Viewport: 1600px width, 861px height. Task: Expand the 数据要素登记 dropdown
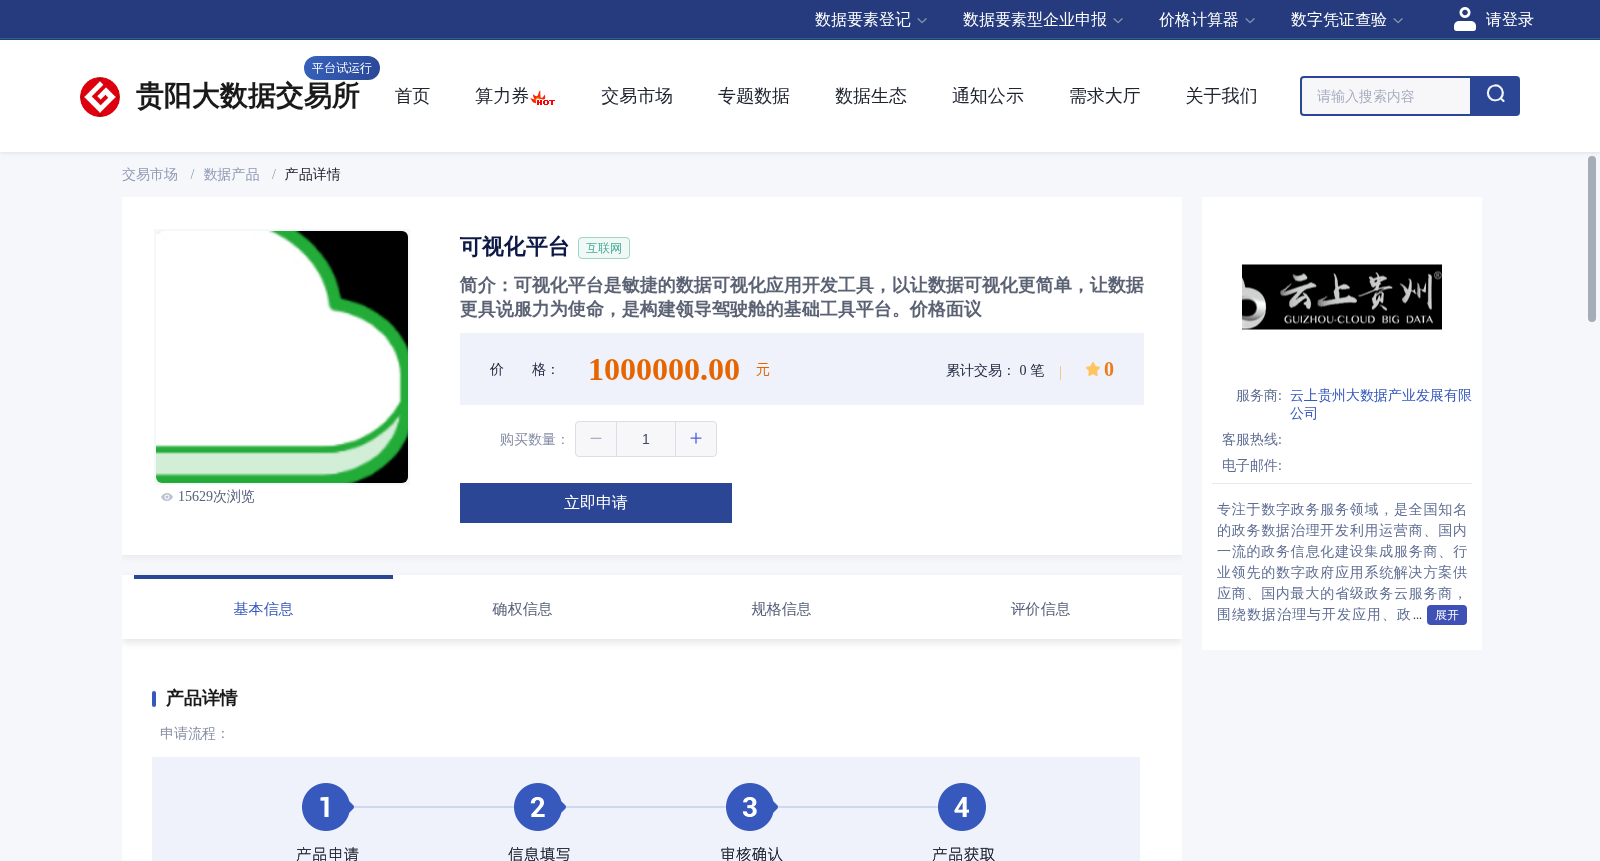870,20
